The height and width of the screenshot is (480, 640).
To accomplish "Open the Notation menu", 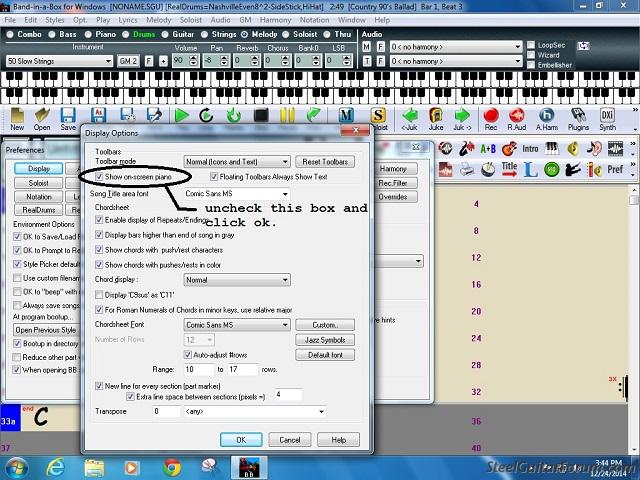I will click(314, 20).
